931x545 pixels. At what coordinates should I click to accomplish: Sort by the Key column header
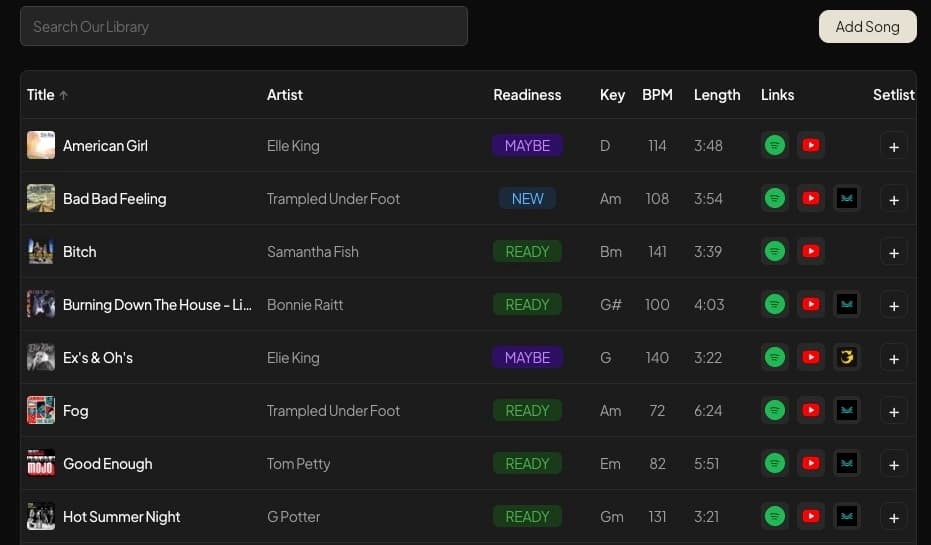(x=612, y=95)
